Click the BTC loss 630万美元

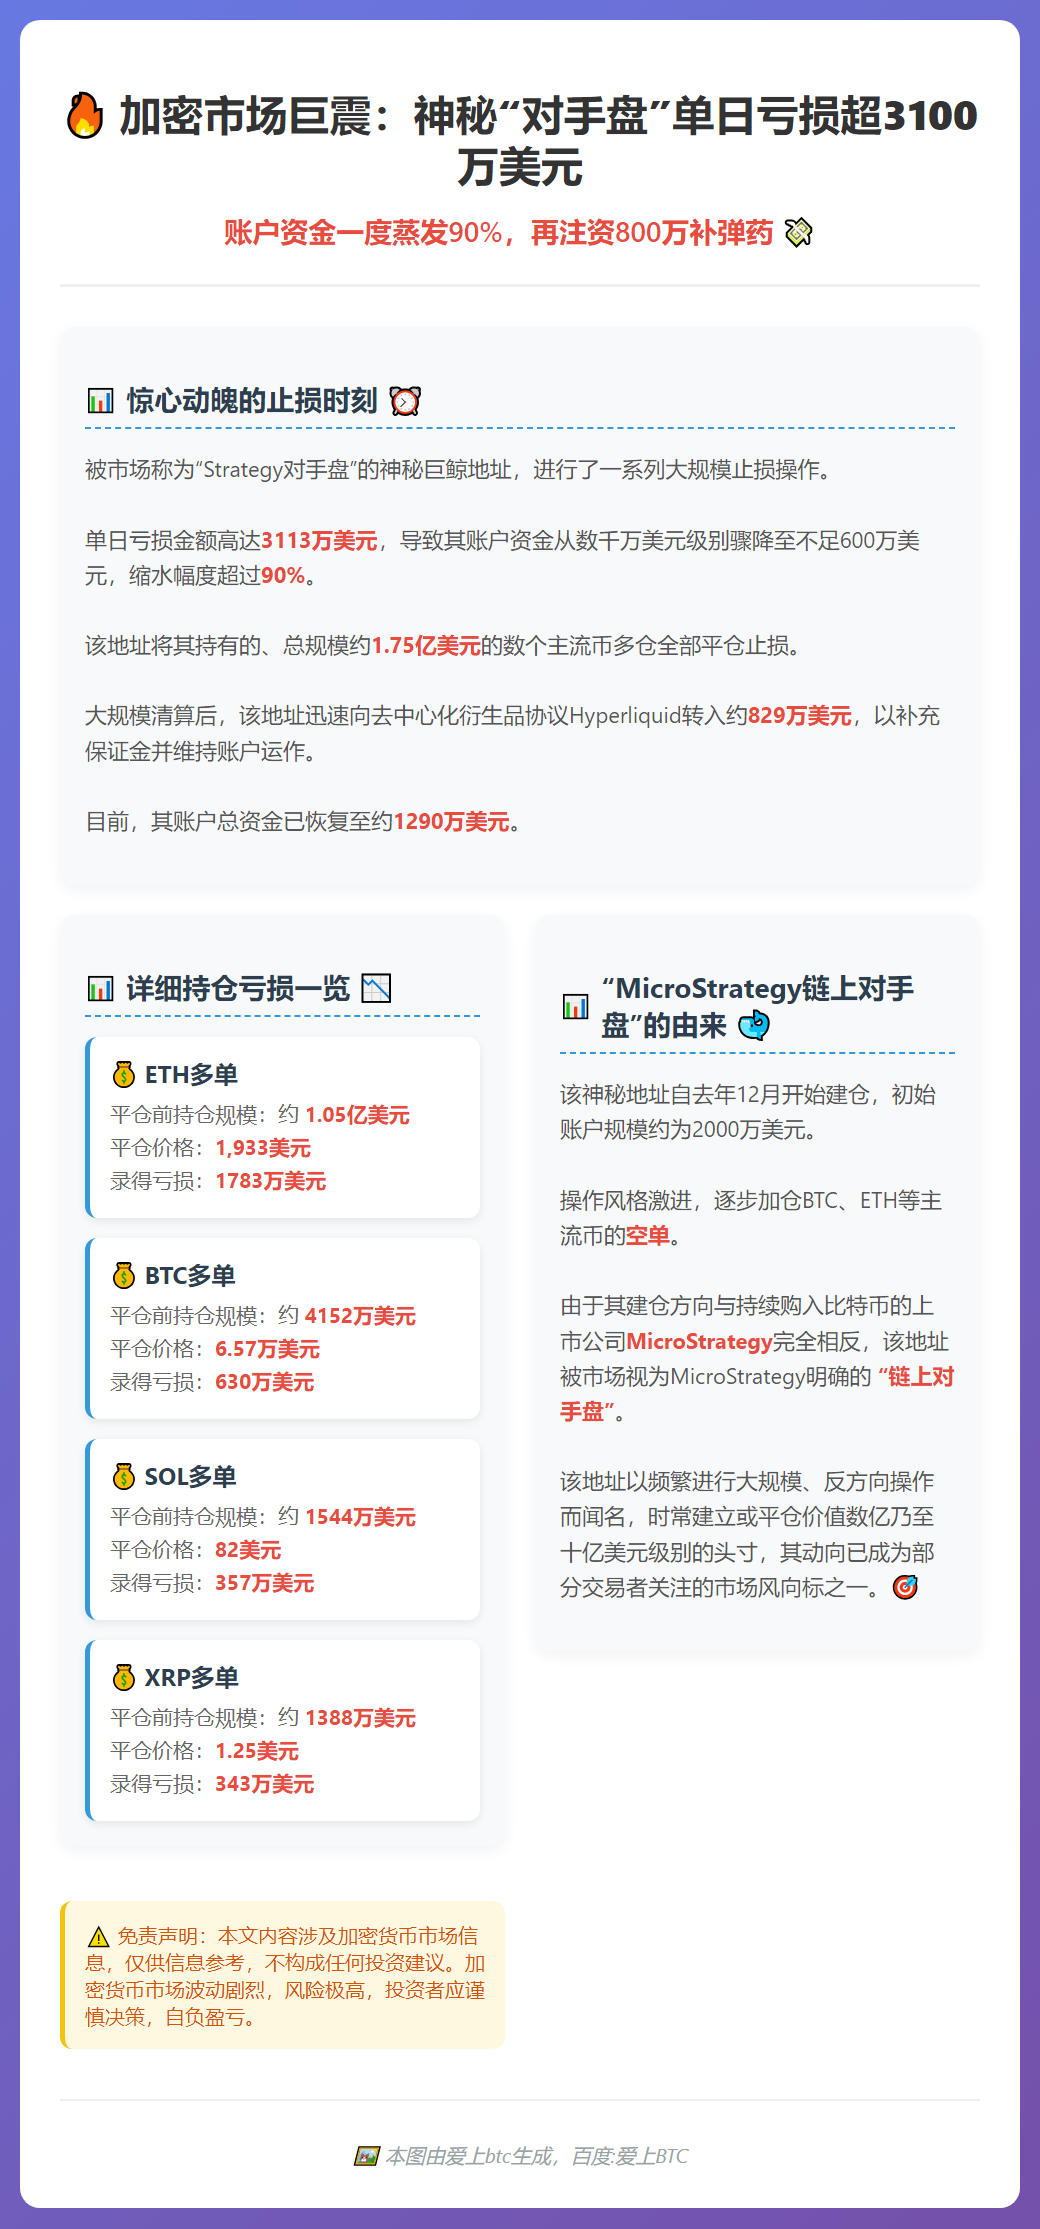pyautogui.click(x=265, y=1382)
